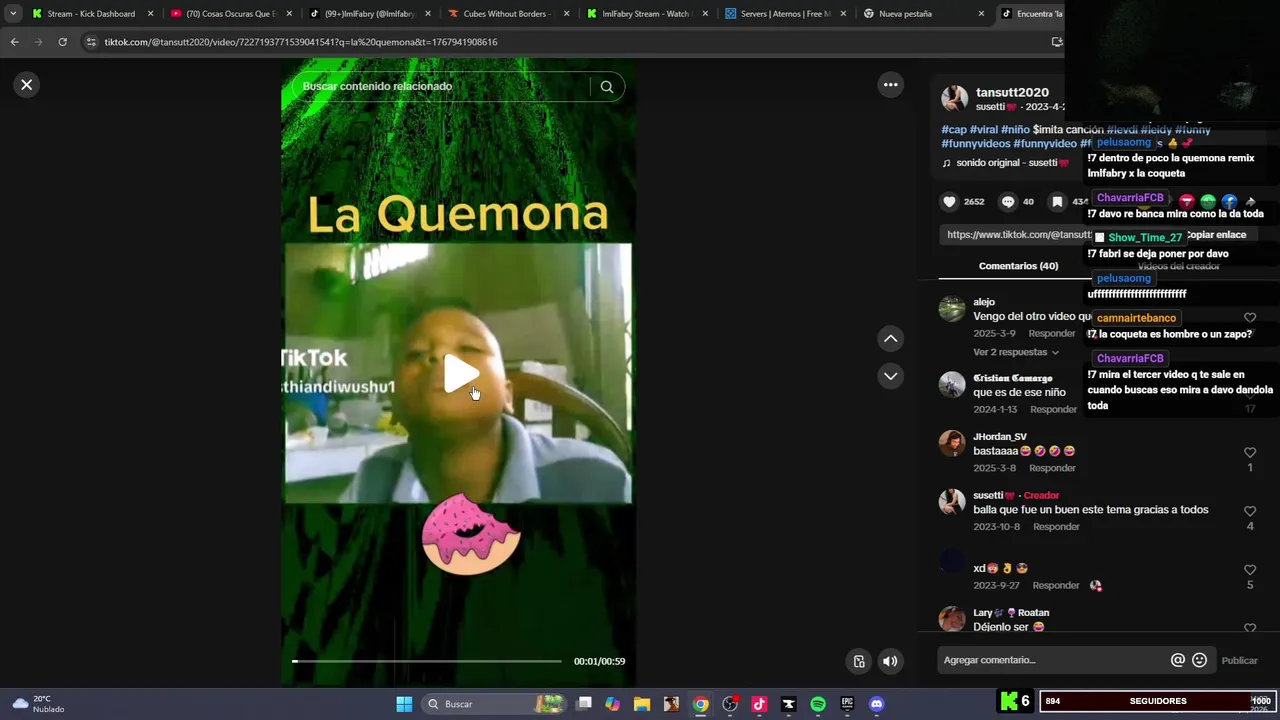This screenshot has height=720, width=1280.
Task: Click the #viral hashtag
Action: (984, 130)
